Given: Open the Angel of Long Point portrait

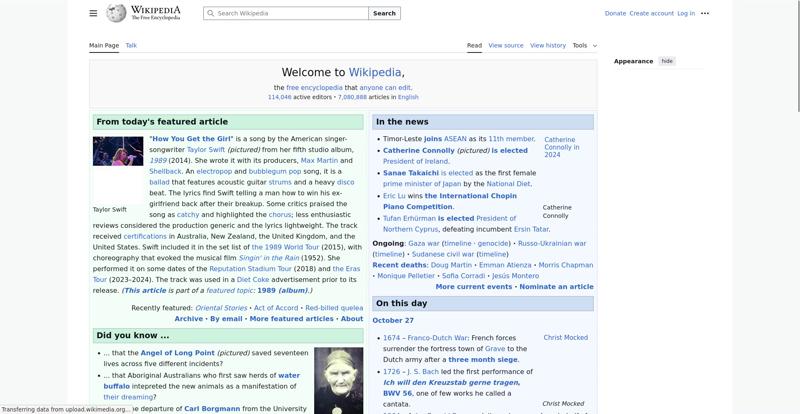Looking at the screenshot, I should click(338, 380).
